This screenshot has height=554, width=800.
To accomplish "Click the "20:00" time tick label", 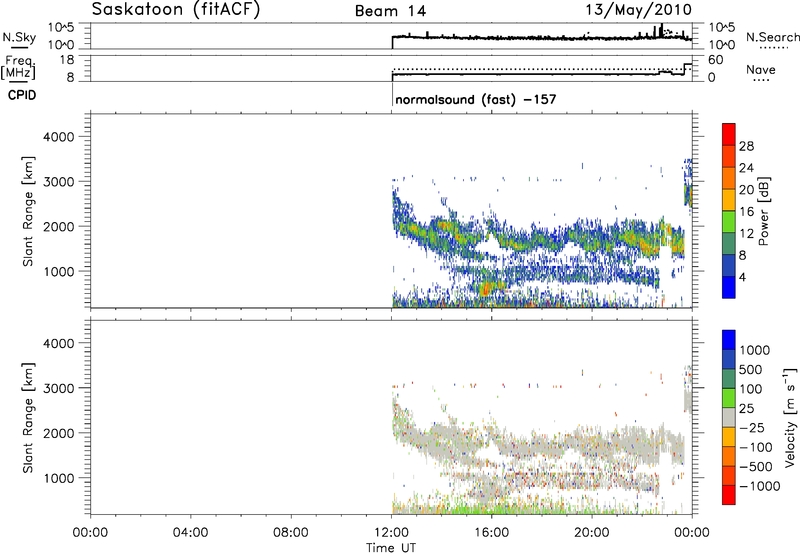I will click(x=591, y=533).
